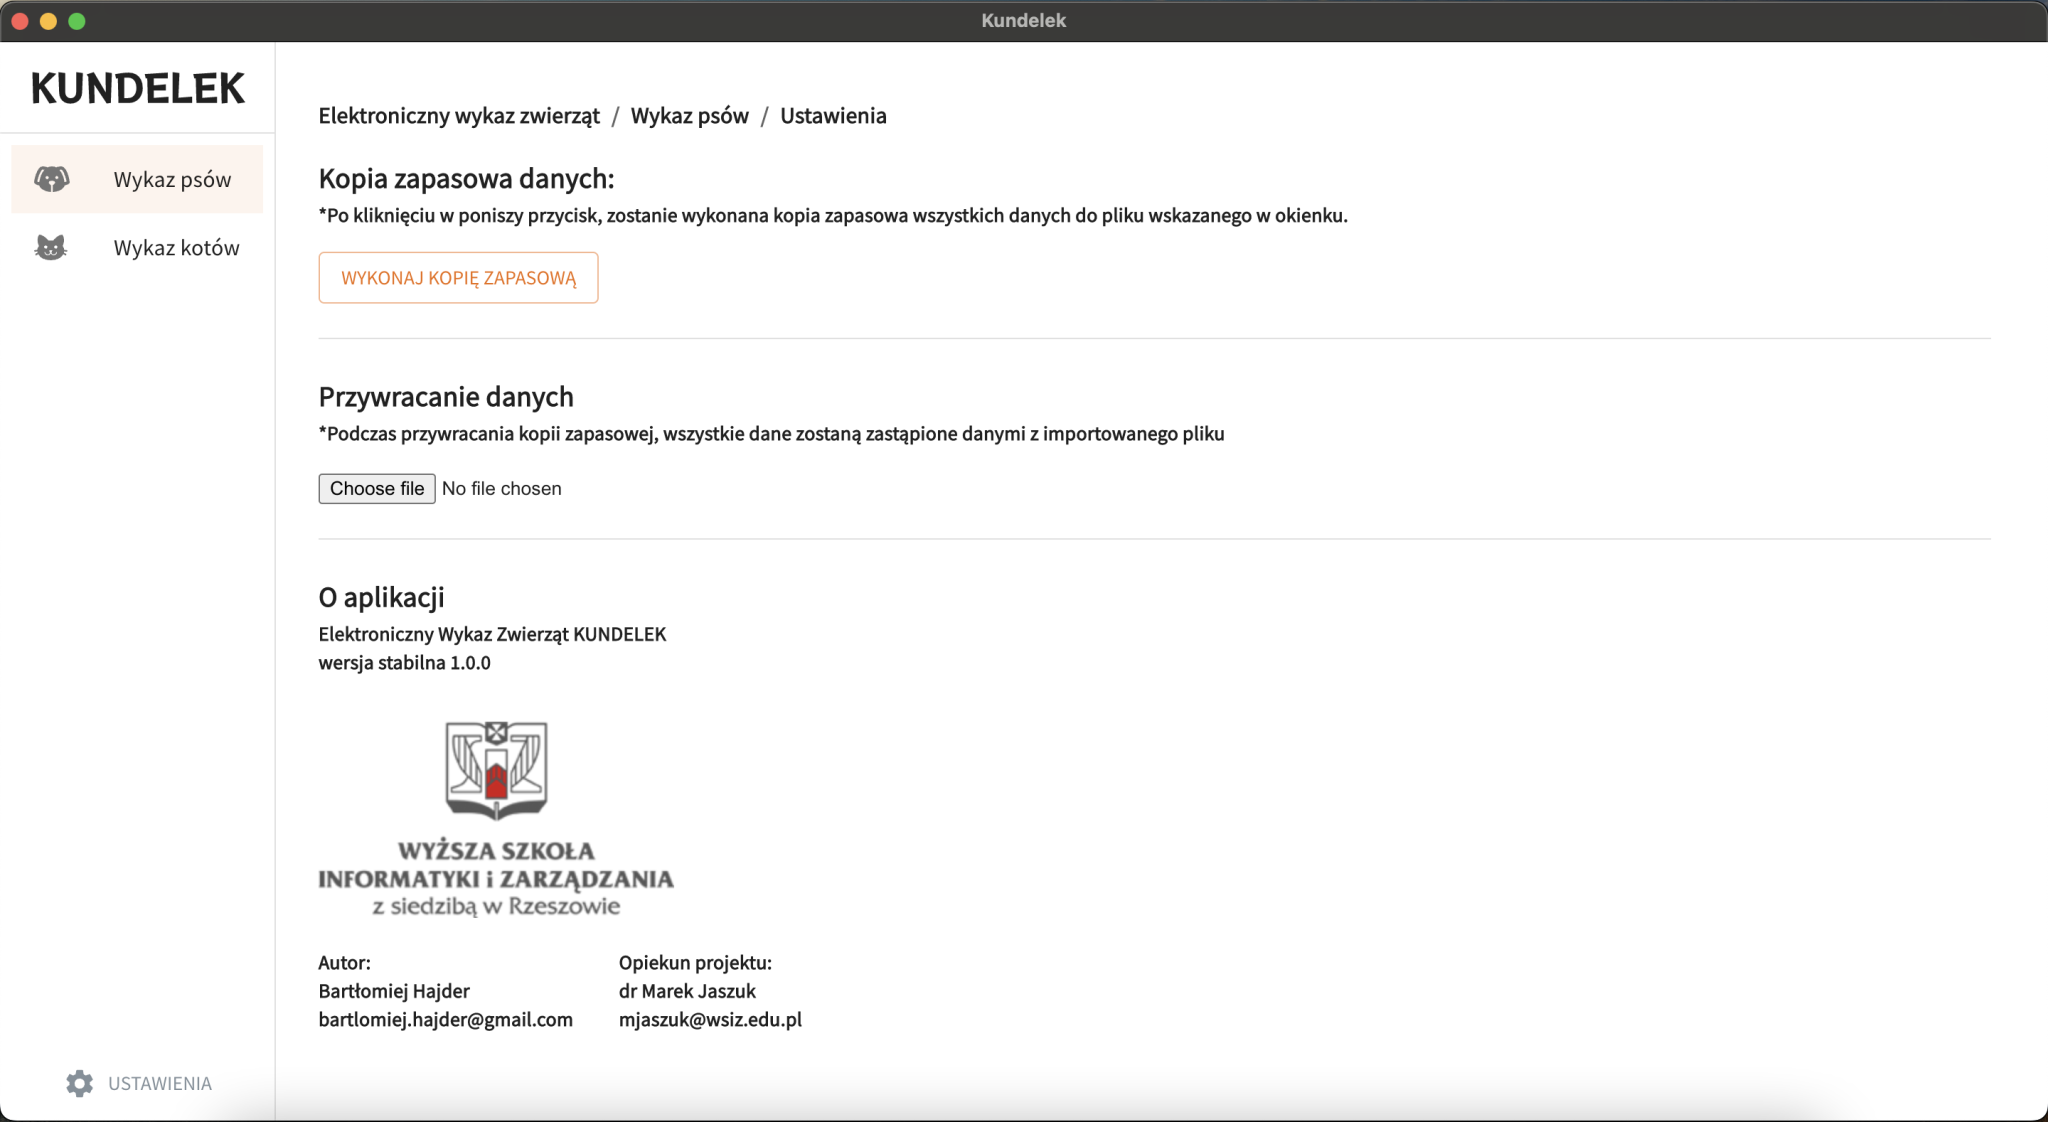Click the red close window button

click(20, 21)
